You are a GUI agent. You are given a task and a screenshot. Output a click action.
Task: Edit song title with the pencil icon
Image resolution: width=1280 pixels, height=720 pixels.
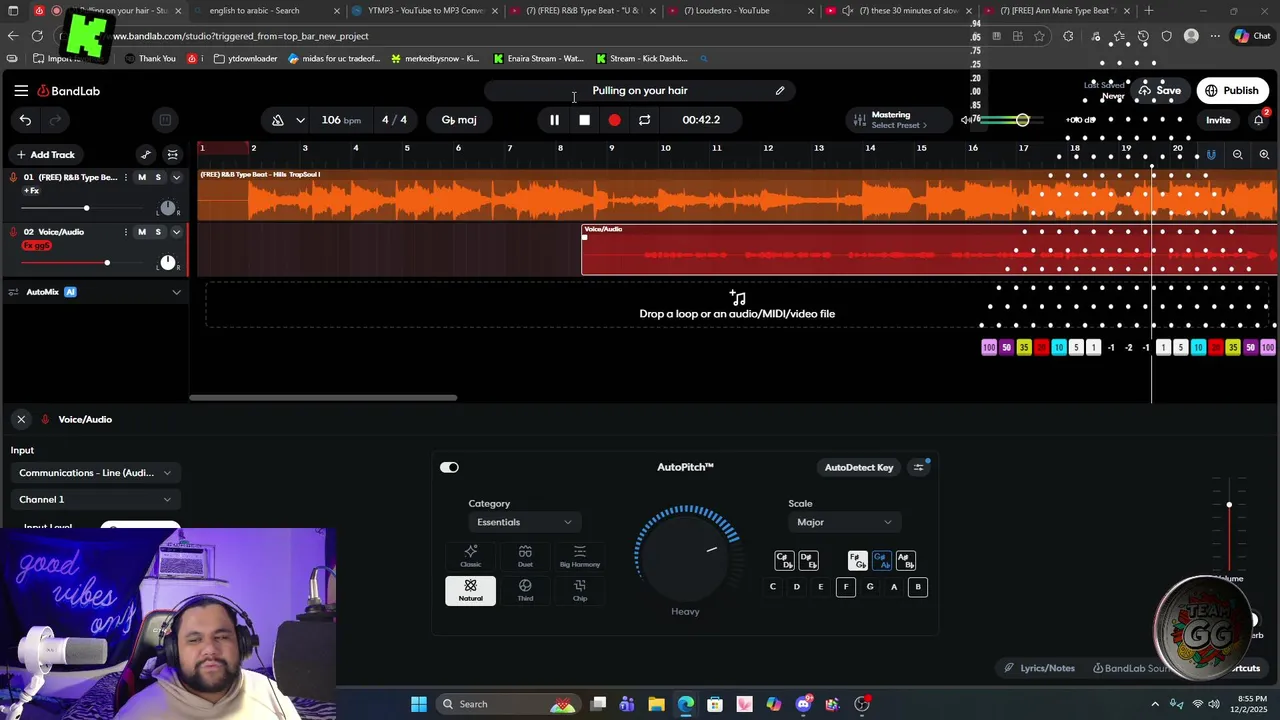coord(780,91)
